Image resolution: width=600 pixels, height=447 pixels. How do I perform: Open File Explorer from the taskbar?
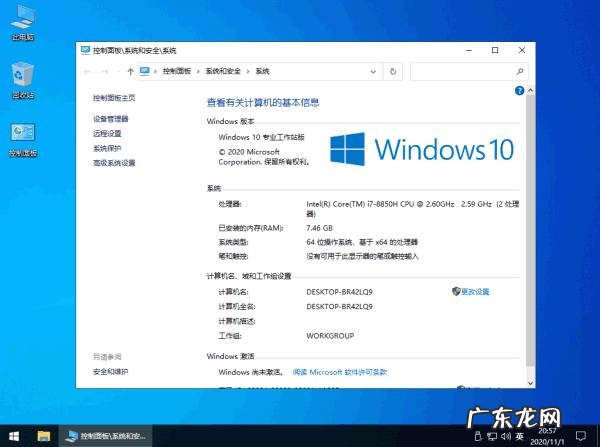point(44,436)
